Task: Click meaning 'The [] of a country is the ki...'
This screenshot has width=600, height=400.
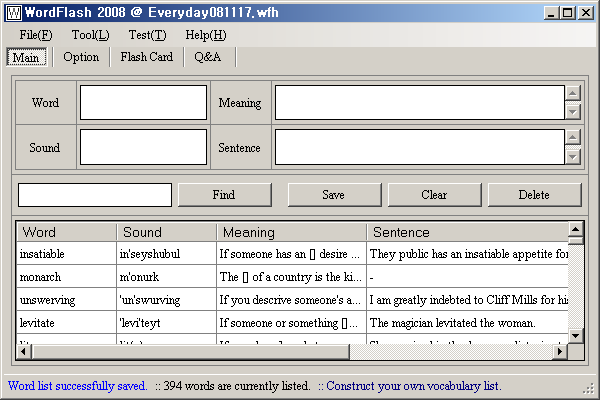Action: [290, 277]
